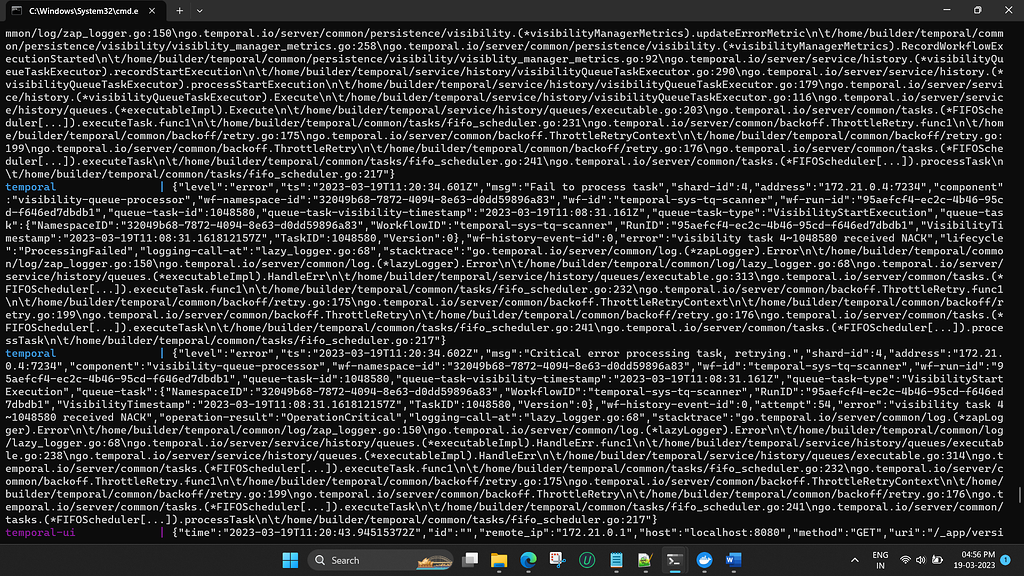Screen dimensions: 1024x576
Task: Open UltraViewer from the taskbar
Action: tap(586, 560)
